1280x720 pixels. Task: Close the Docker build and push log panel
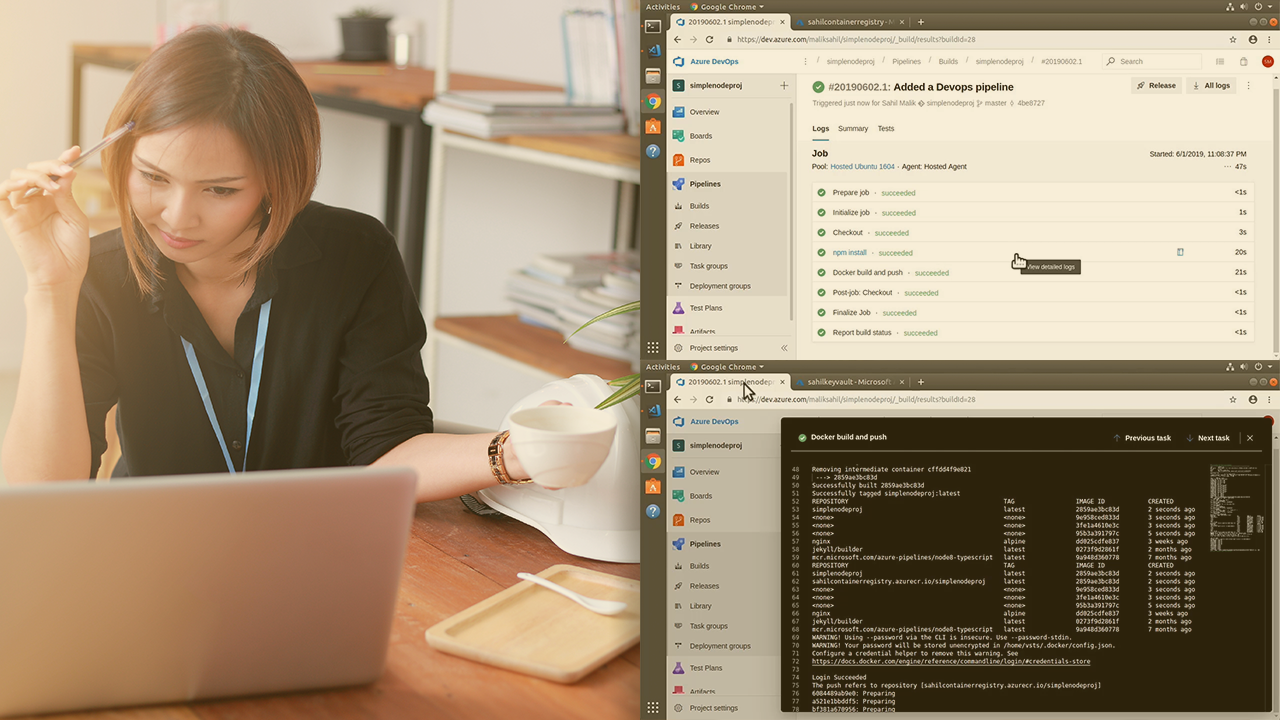pos(1249,438)
